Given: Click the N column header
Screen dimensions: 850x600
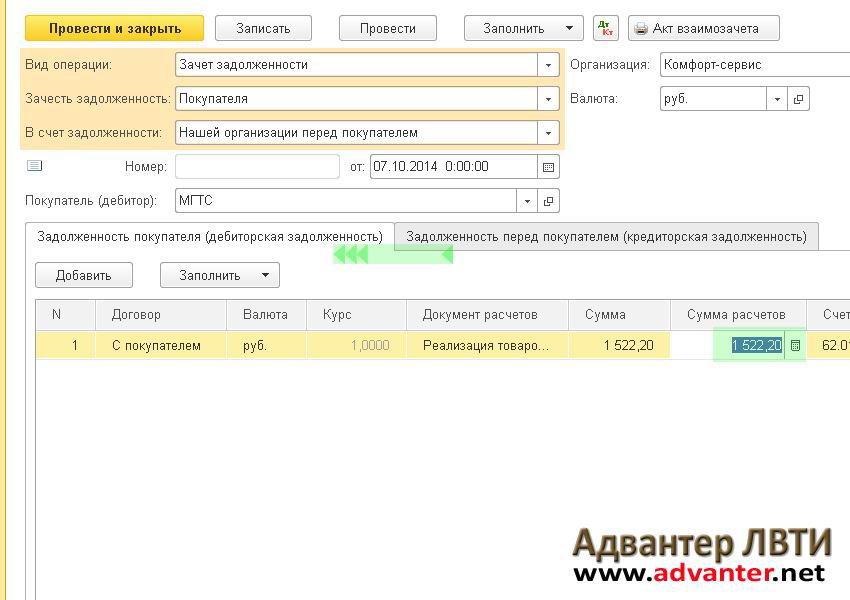Looking at the screenshot, I should point(66,315).
